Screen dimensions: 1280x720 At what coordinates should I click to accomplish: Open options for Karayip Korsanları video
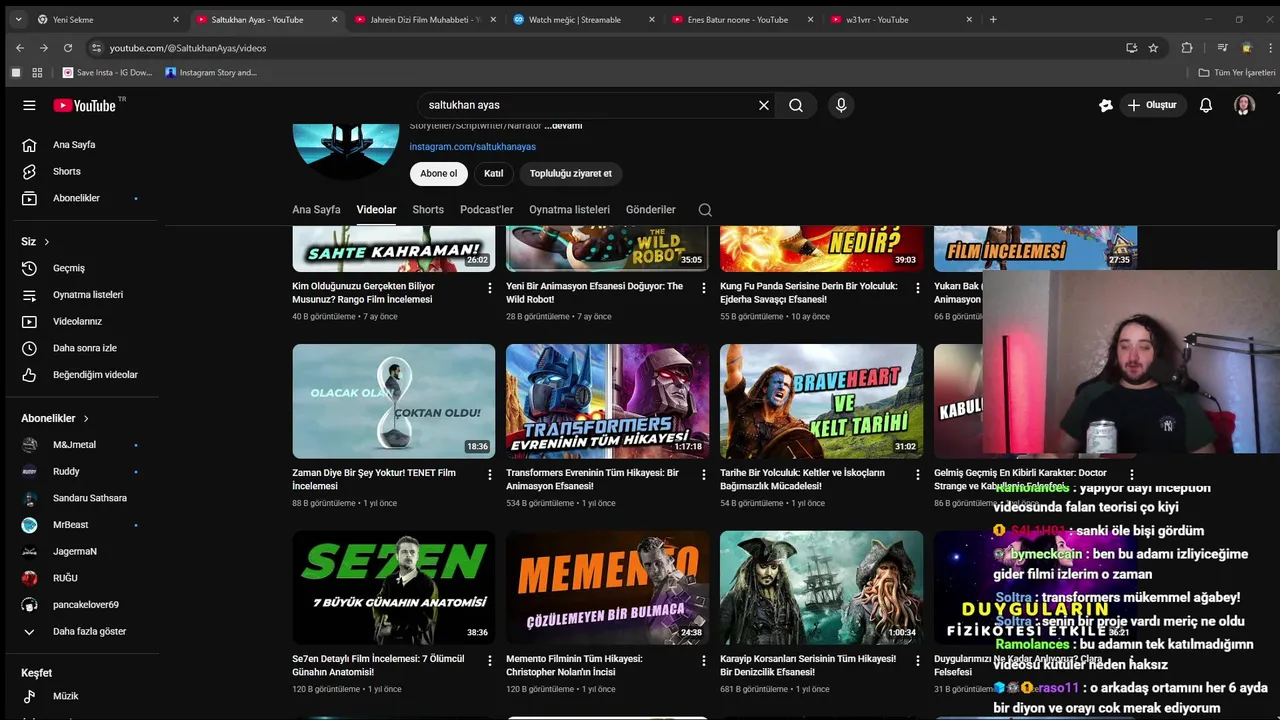tap(917, 661)
